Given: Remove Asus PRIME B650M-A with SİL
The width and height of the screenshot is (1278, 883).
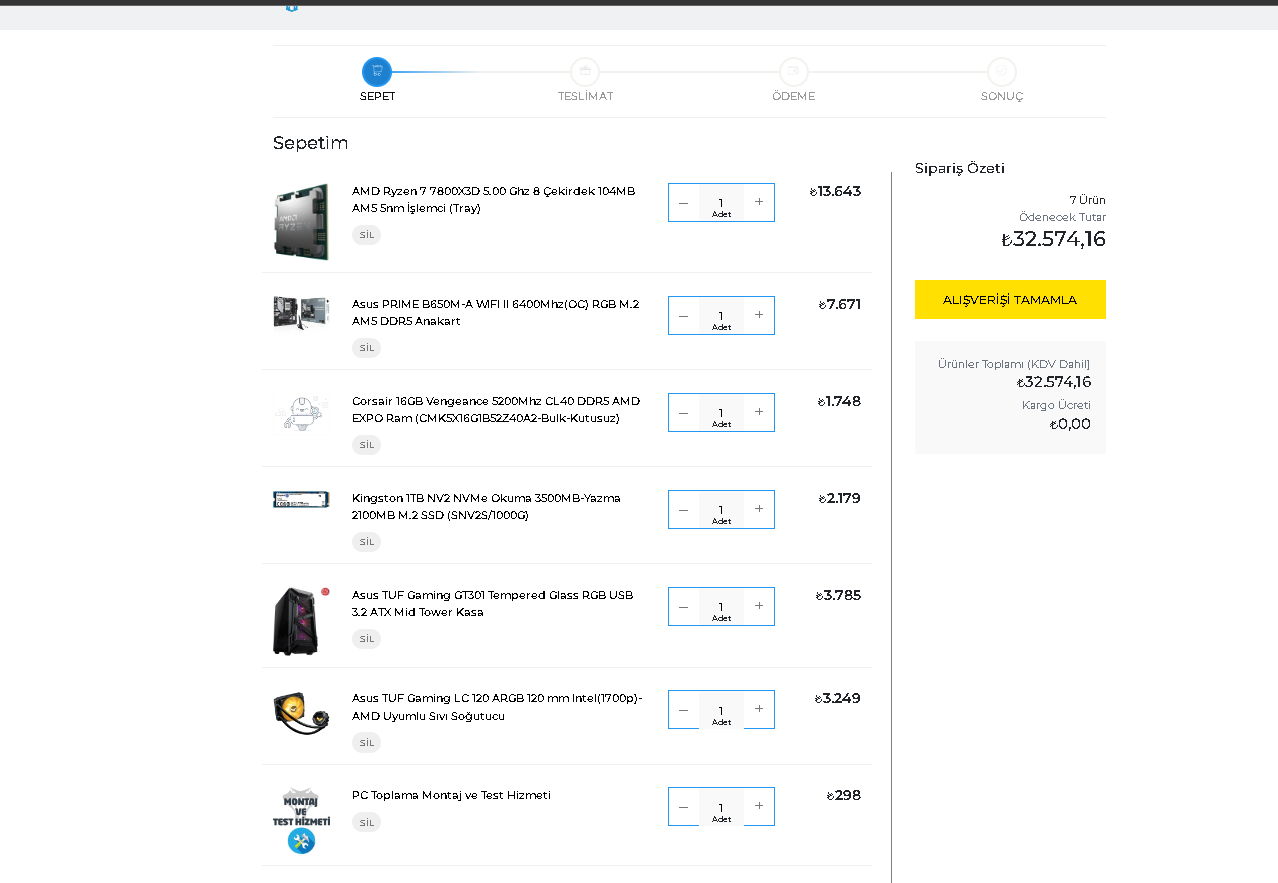Looking at the screenshot, I should tap(366, 348).
